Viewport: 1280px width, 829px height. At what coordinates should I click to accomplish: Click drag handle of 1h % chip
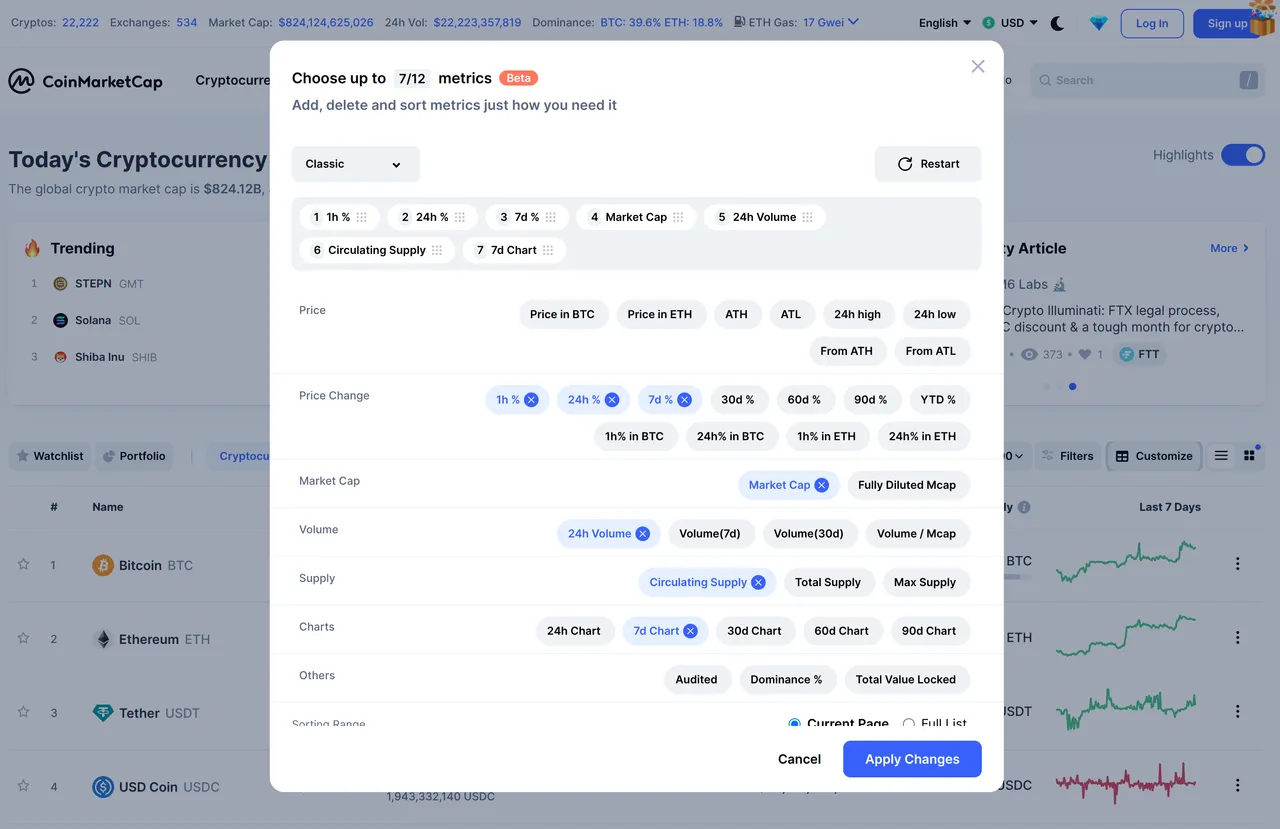pos(362,217)
